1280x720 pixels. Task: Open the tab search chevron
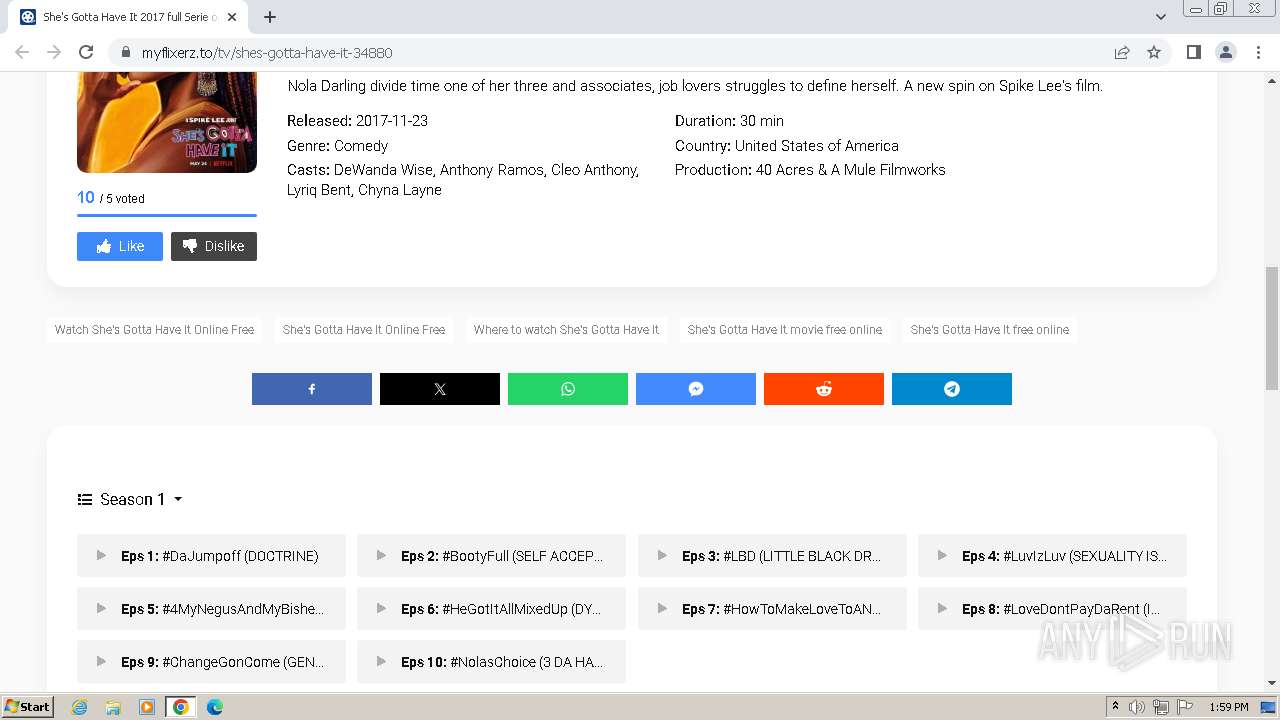point(1161,17)
